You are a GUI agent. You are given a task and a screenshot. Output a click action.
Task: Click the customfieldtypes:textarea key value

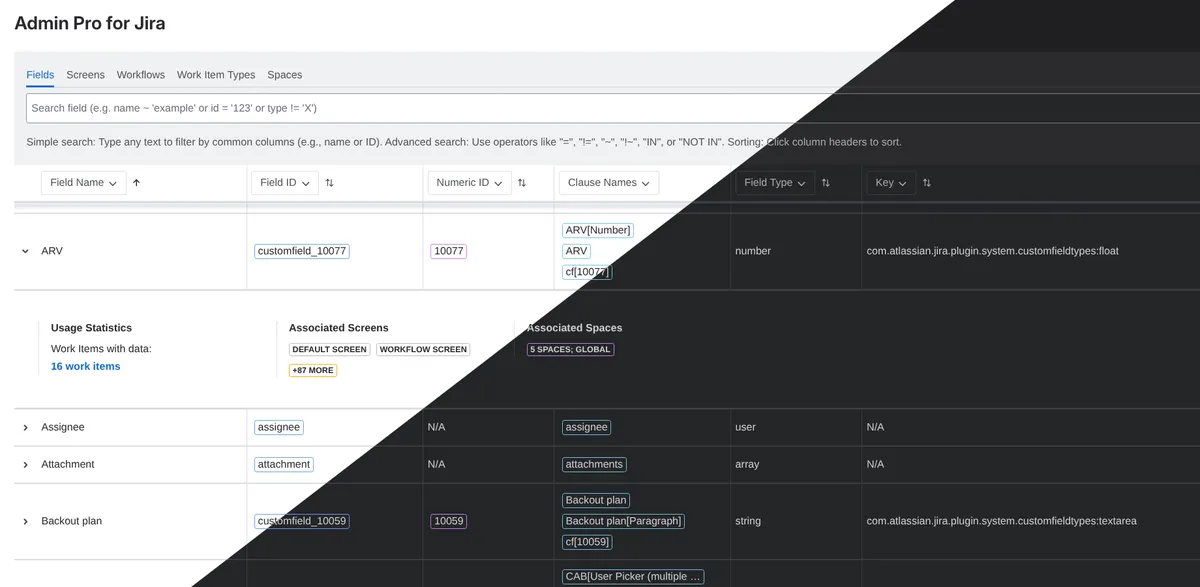point(1002,521)
